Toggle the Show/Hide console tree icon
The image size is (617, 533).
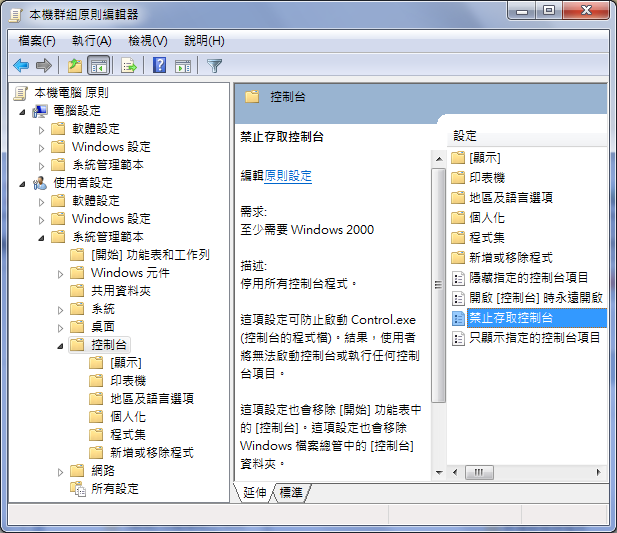[98, 65]
